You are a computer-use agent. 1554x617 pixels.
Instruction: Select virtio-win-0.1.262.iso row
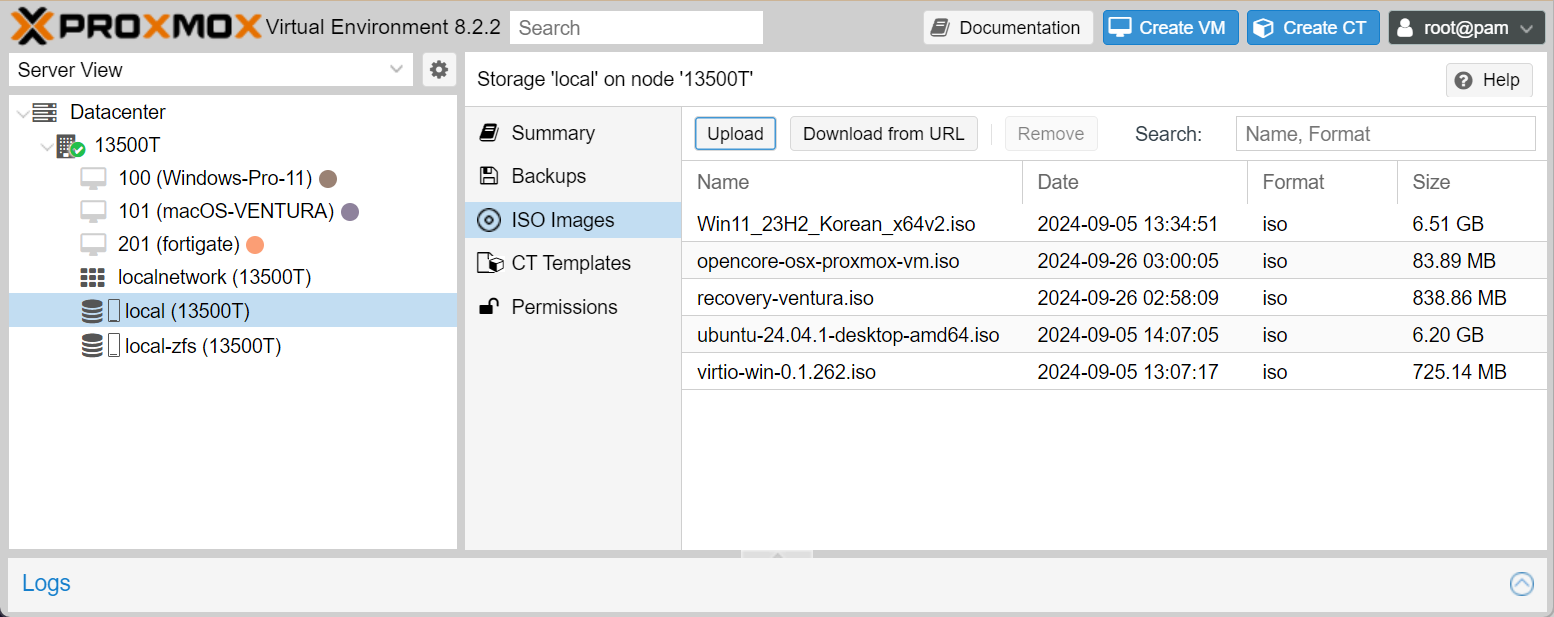tap(1114, 372)
